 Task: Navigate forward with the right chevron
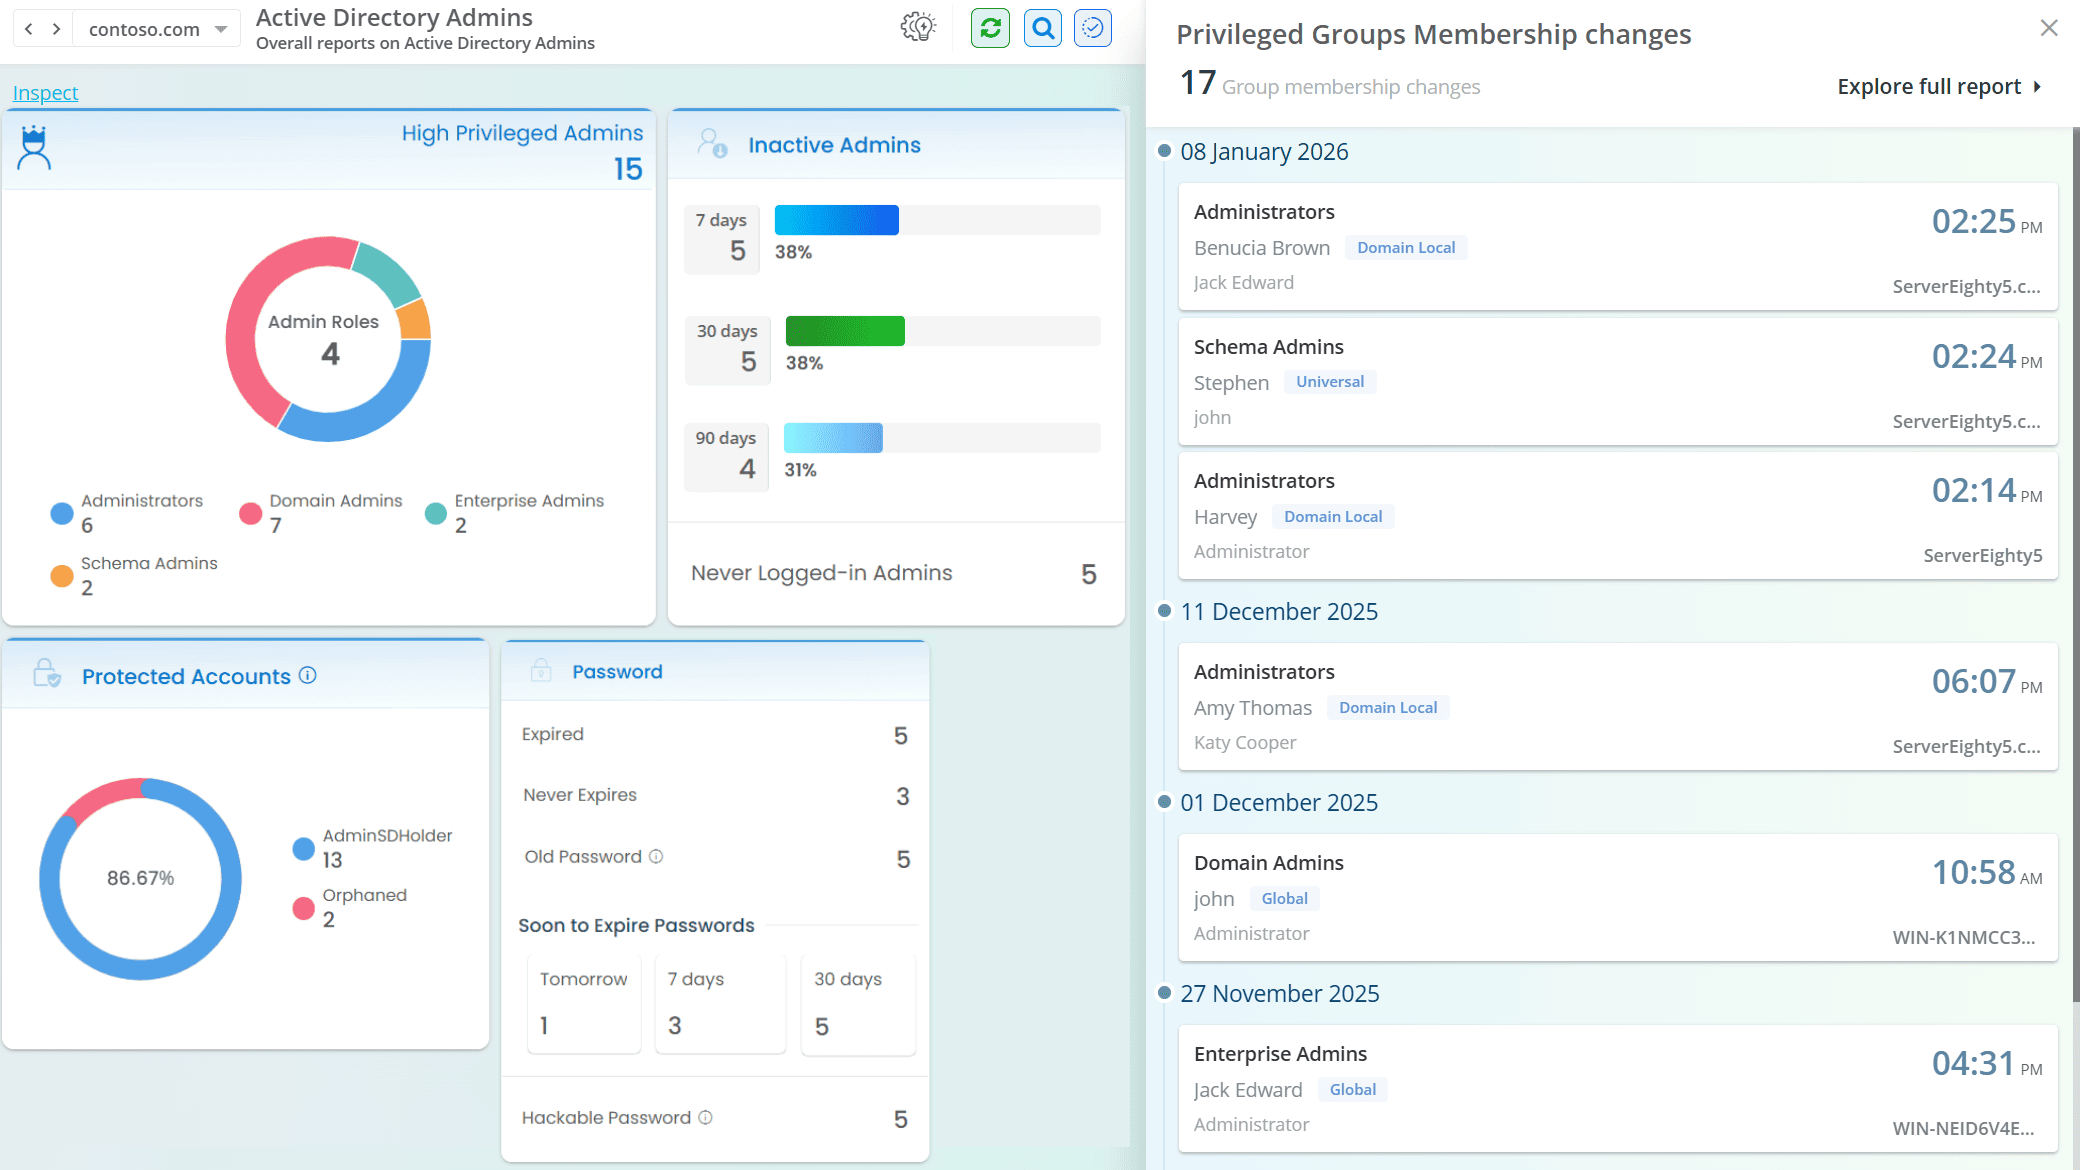(57, 29)
